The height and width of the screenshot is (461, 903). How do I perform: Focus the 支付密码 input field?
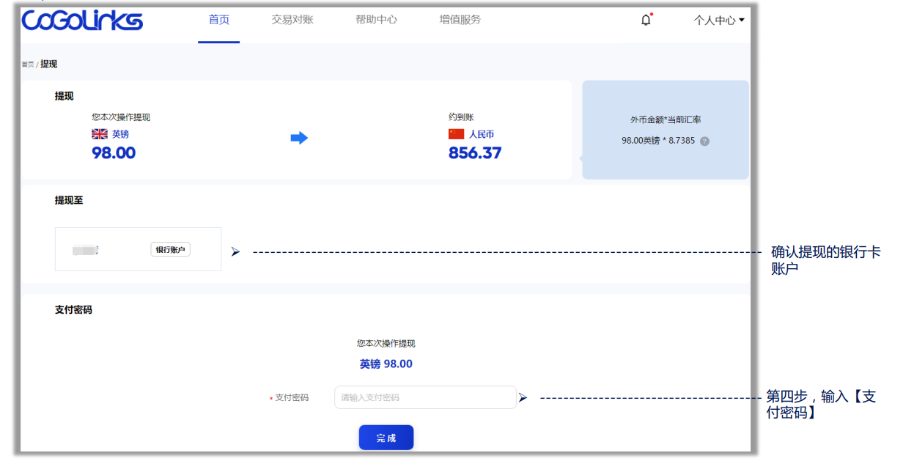tap(425, 398)
